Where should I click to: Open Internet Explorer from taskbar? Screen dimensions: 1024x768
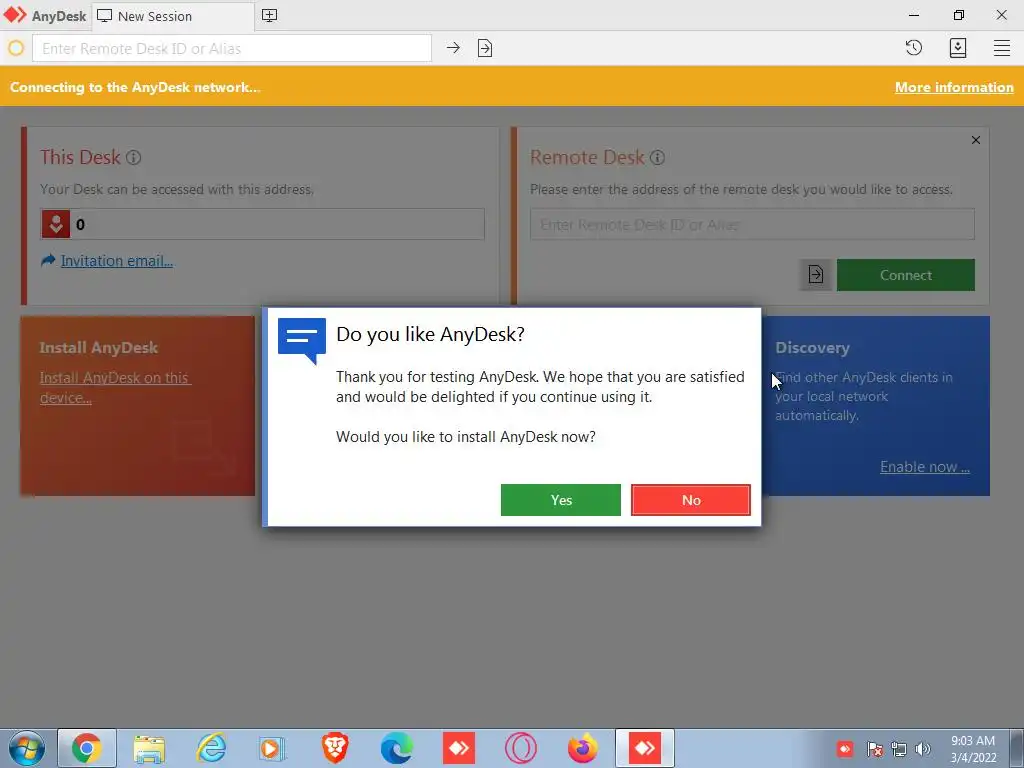(x=211, y=748)
